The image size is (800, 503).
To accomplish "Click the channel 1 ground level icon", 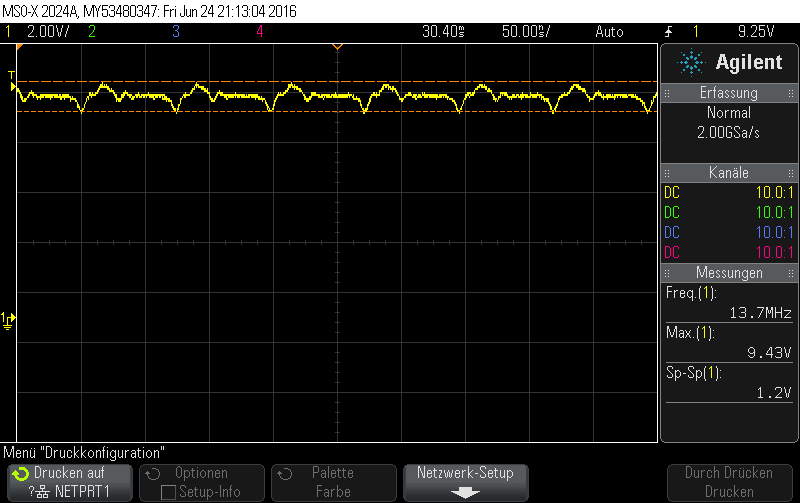I will click(x=8, y=321).
